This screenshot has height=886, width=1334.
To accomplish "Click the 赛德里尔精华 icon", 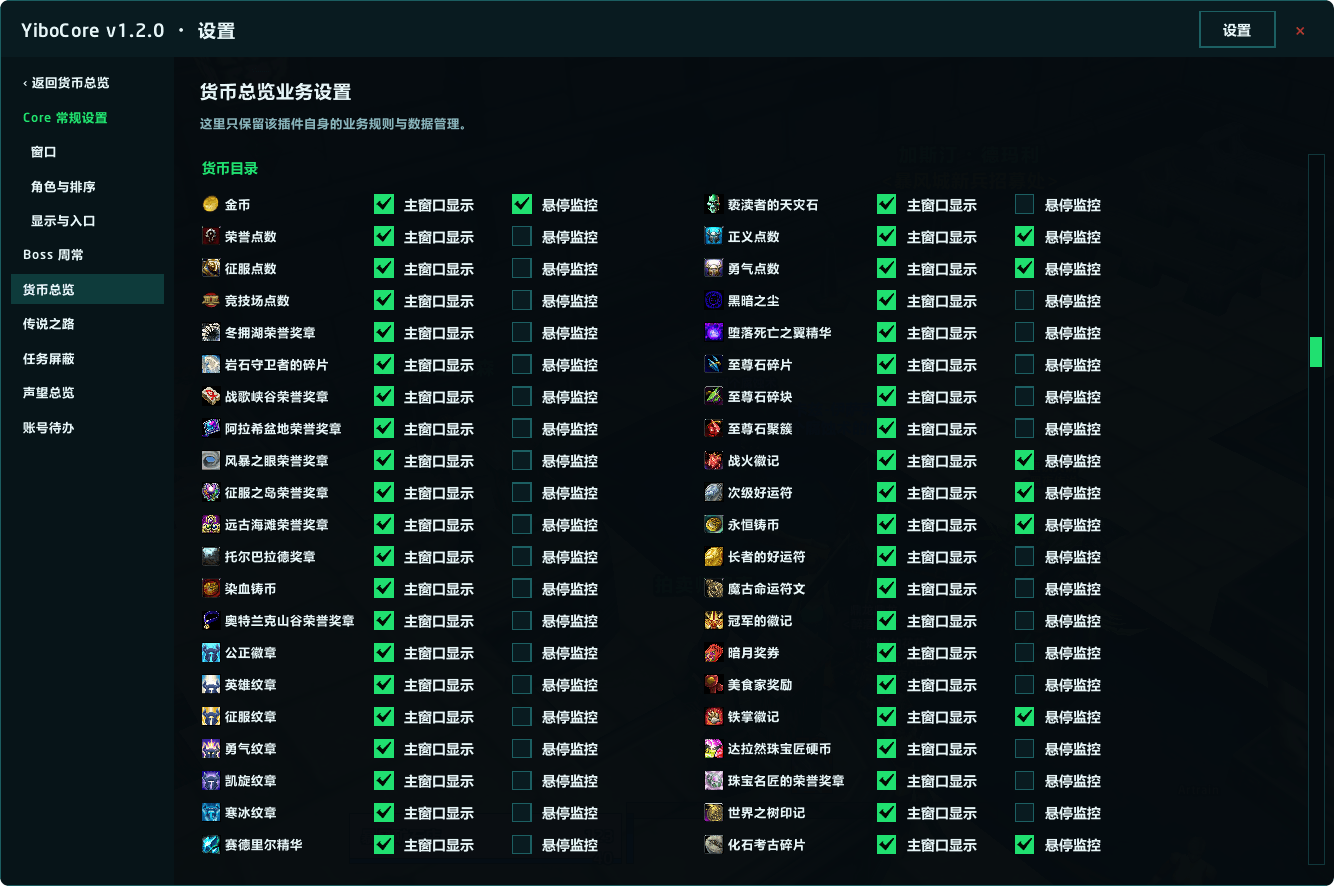I will point(211,844).
